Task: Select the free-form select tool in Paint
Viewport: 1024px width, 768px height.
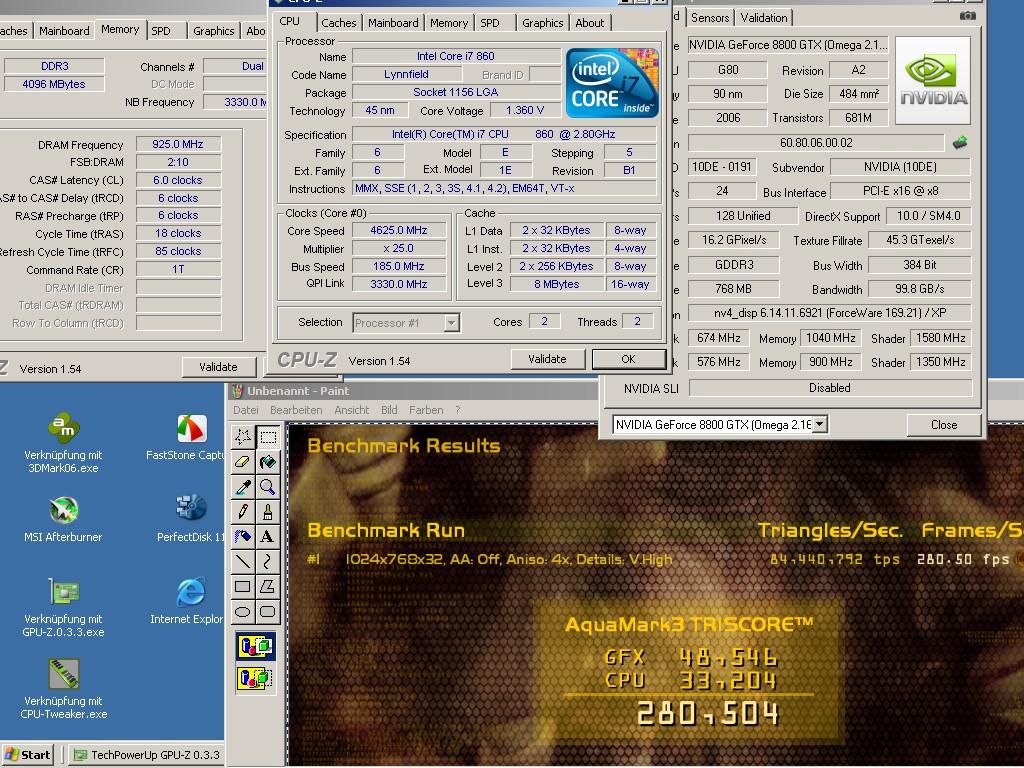Action: coord(243,437)
